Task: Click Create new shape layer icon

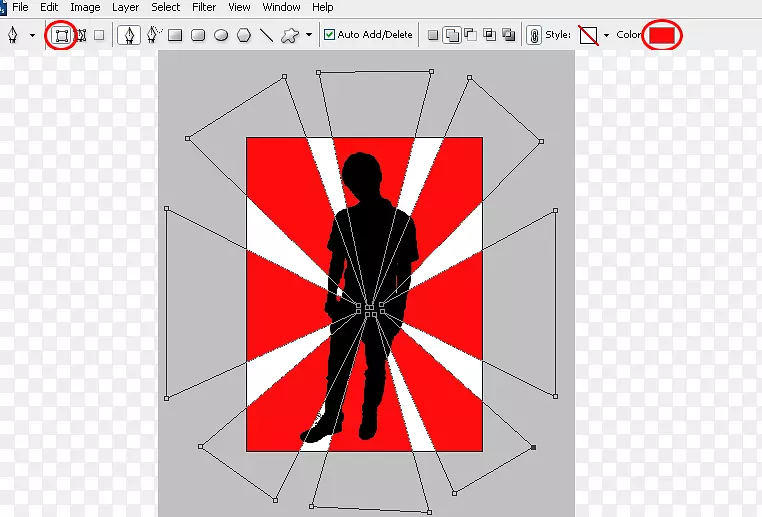Action: click(433, 35)
